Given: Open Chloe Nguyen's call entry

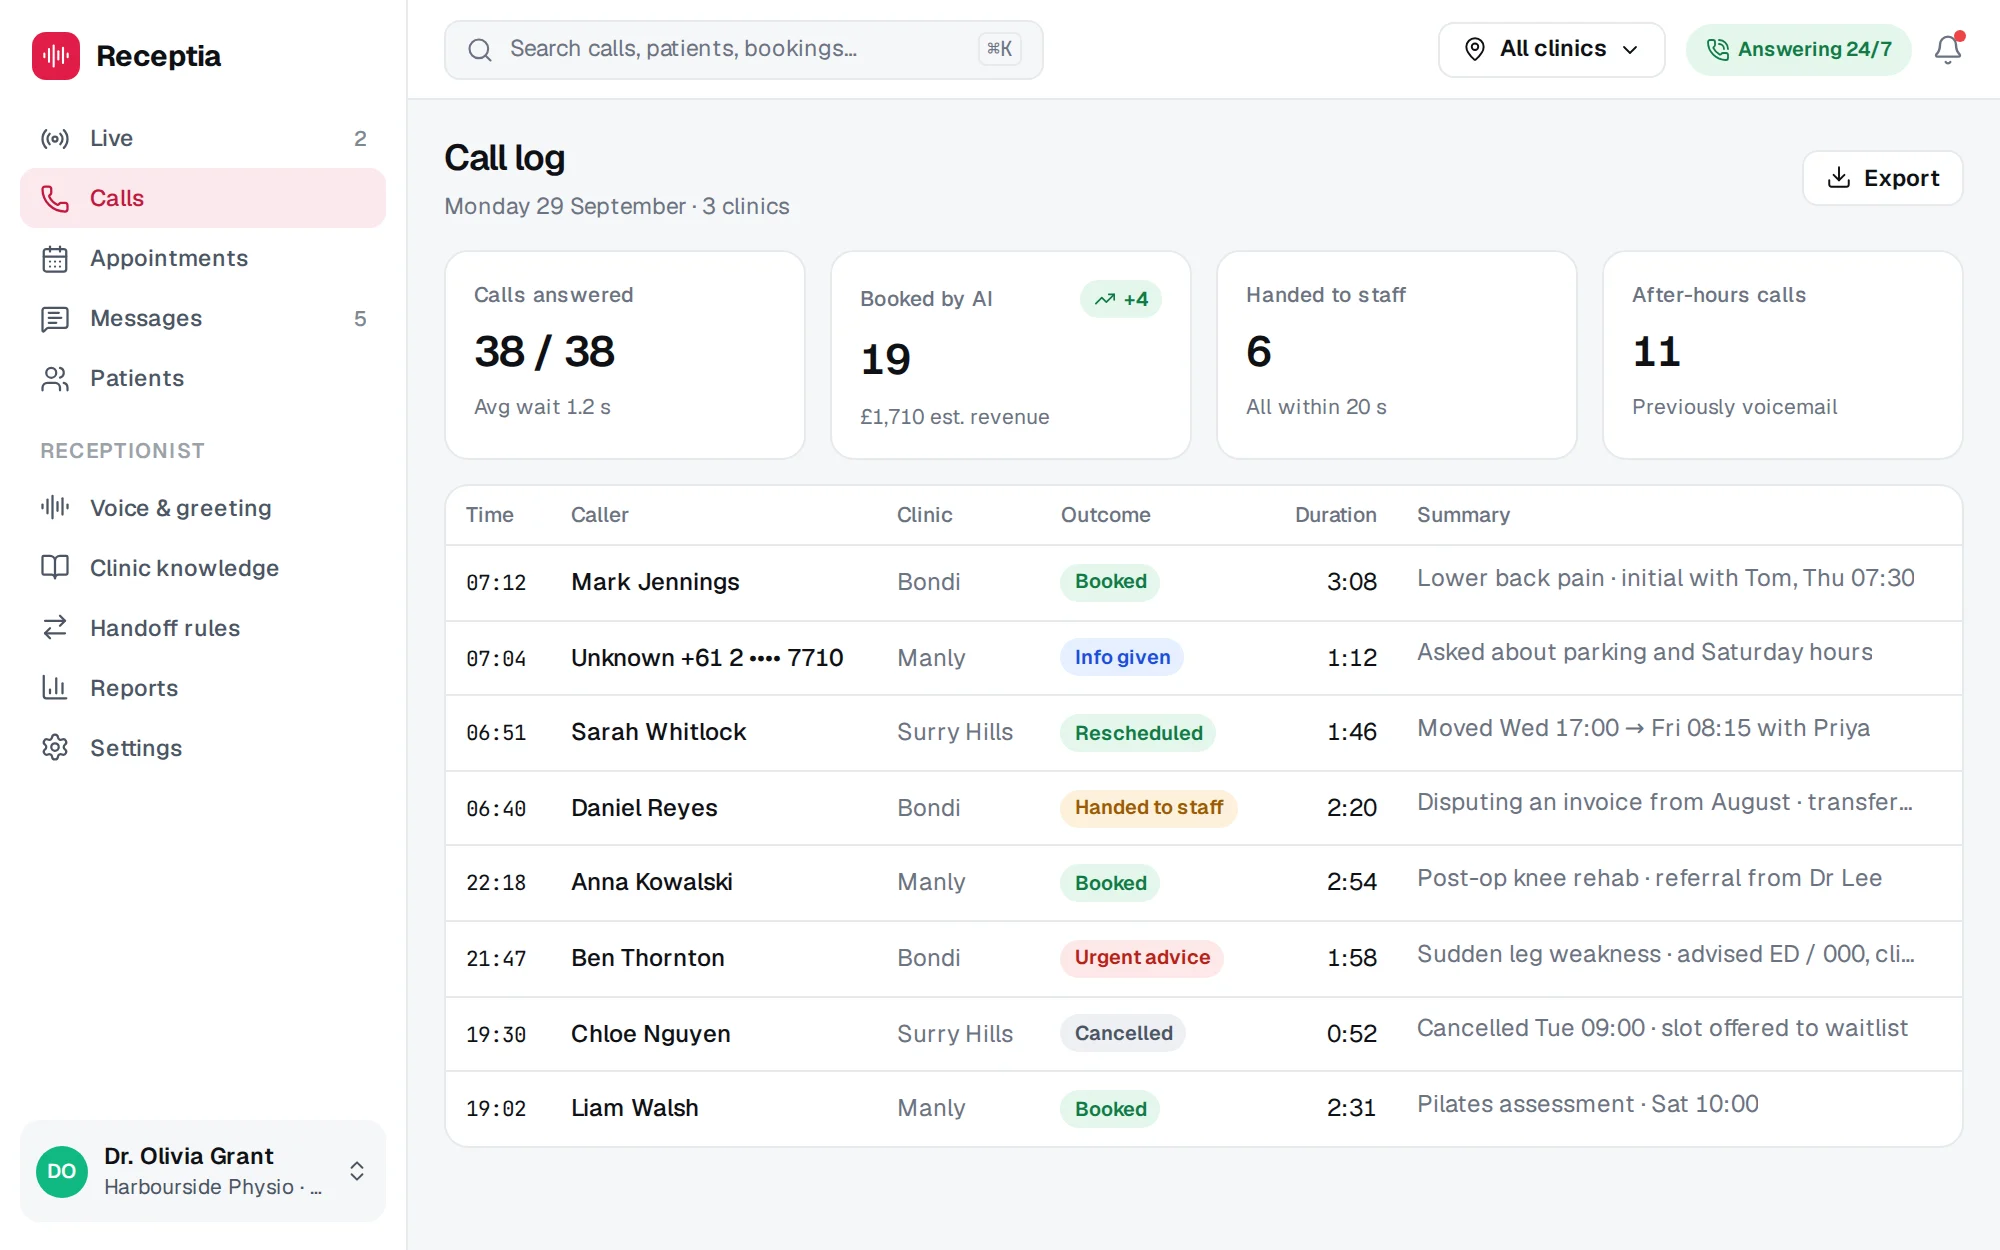Looking at the screenshot, I should tap(1204, 1034).
